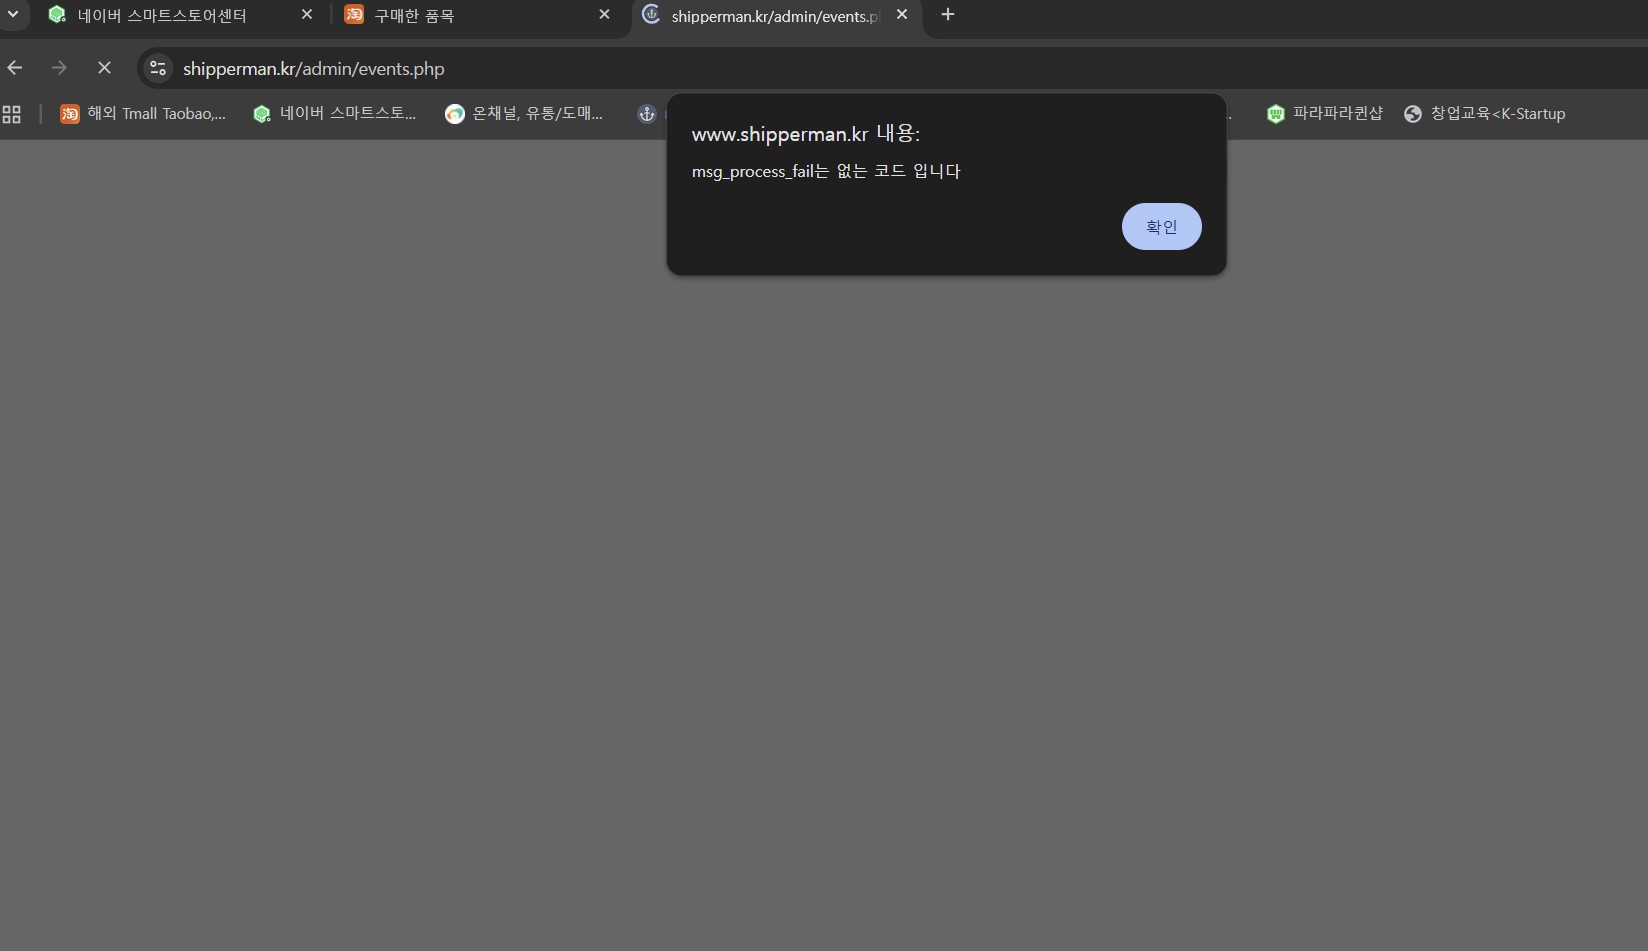Close the 네이버 스마트스토어센터 tab
This screenshot has height=951, width=1648.
307,15
